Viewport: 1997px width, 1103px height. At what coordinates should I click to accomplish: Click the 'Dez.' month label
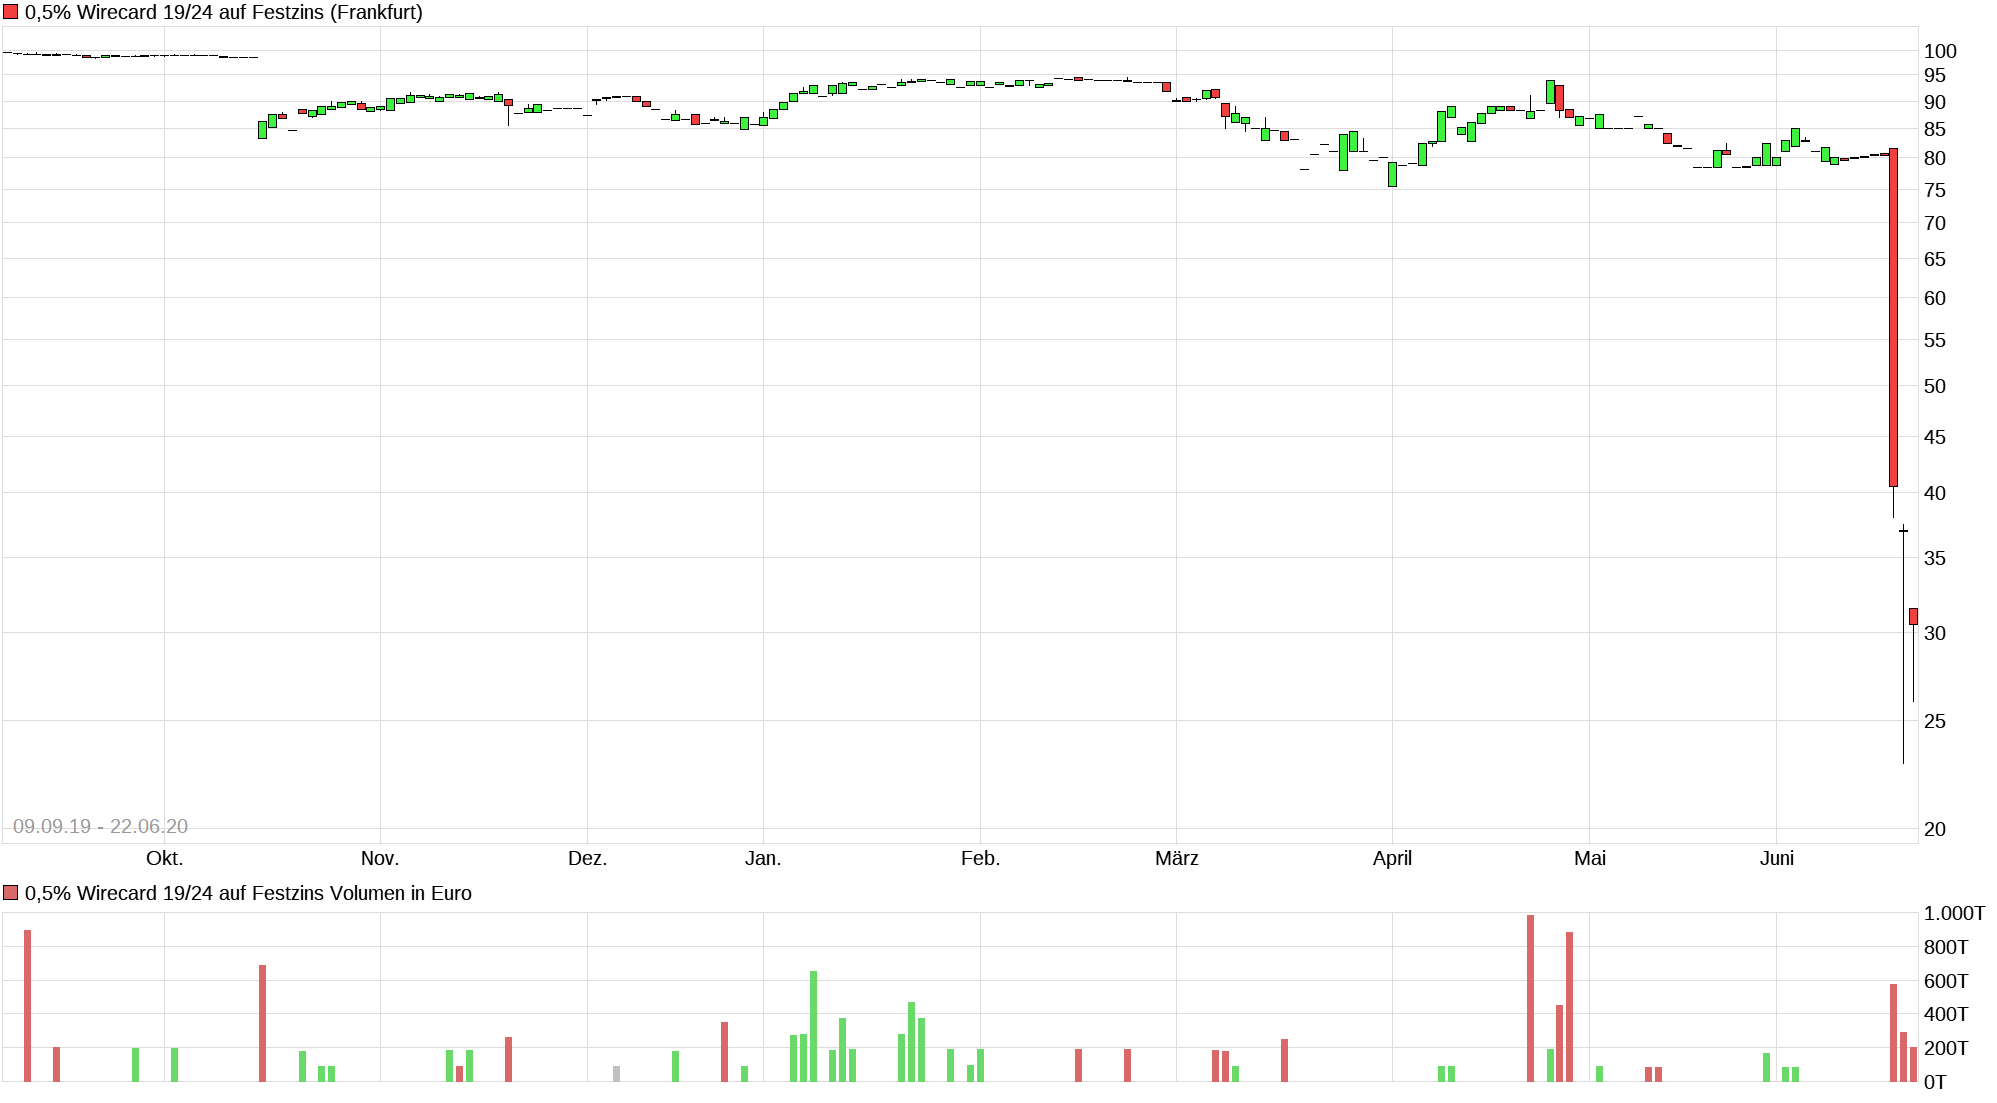[588, 858]
